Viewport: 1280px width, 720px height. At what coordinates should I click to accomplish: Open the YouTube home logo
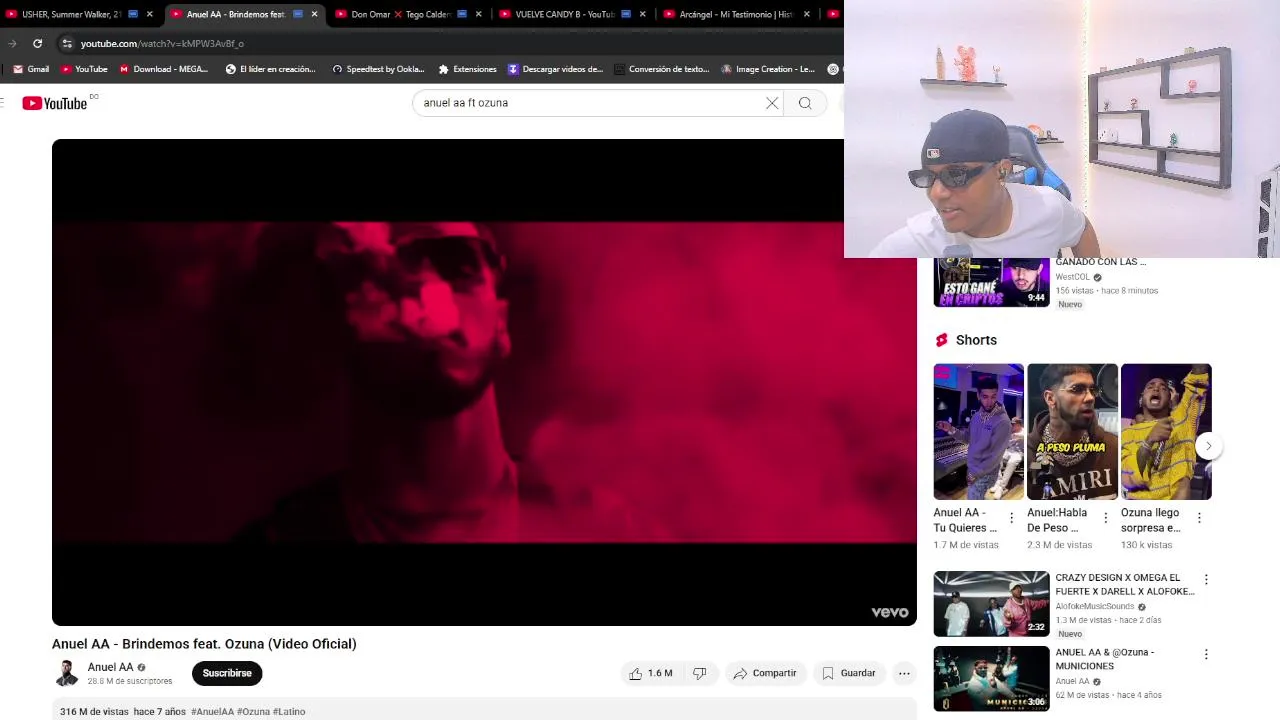(x=55, y=103)
